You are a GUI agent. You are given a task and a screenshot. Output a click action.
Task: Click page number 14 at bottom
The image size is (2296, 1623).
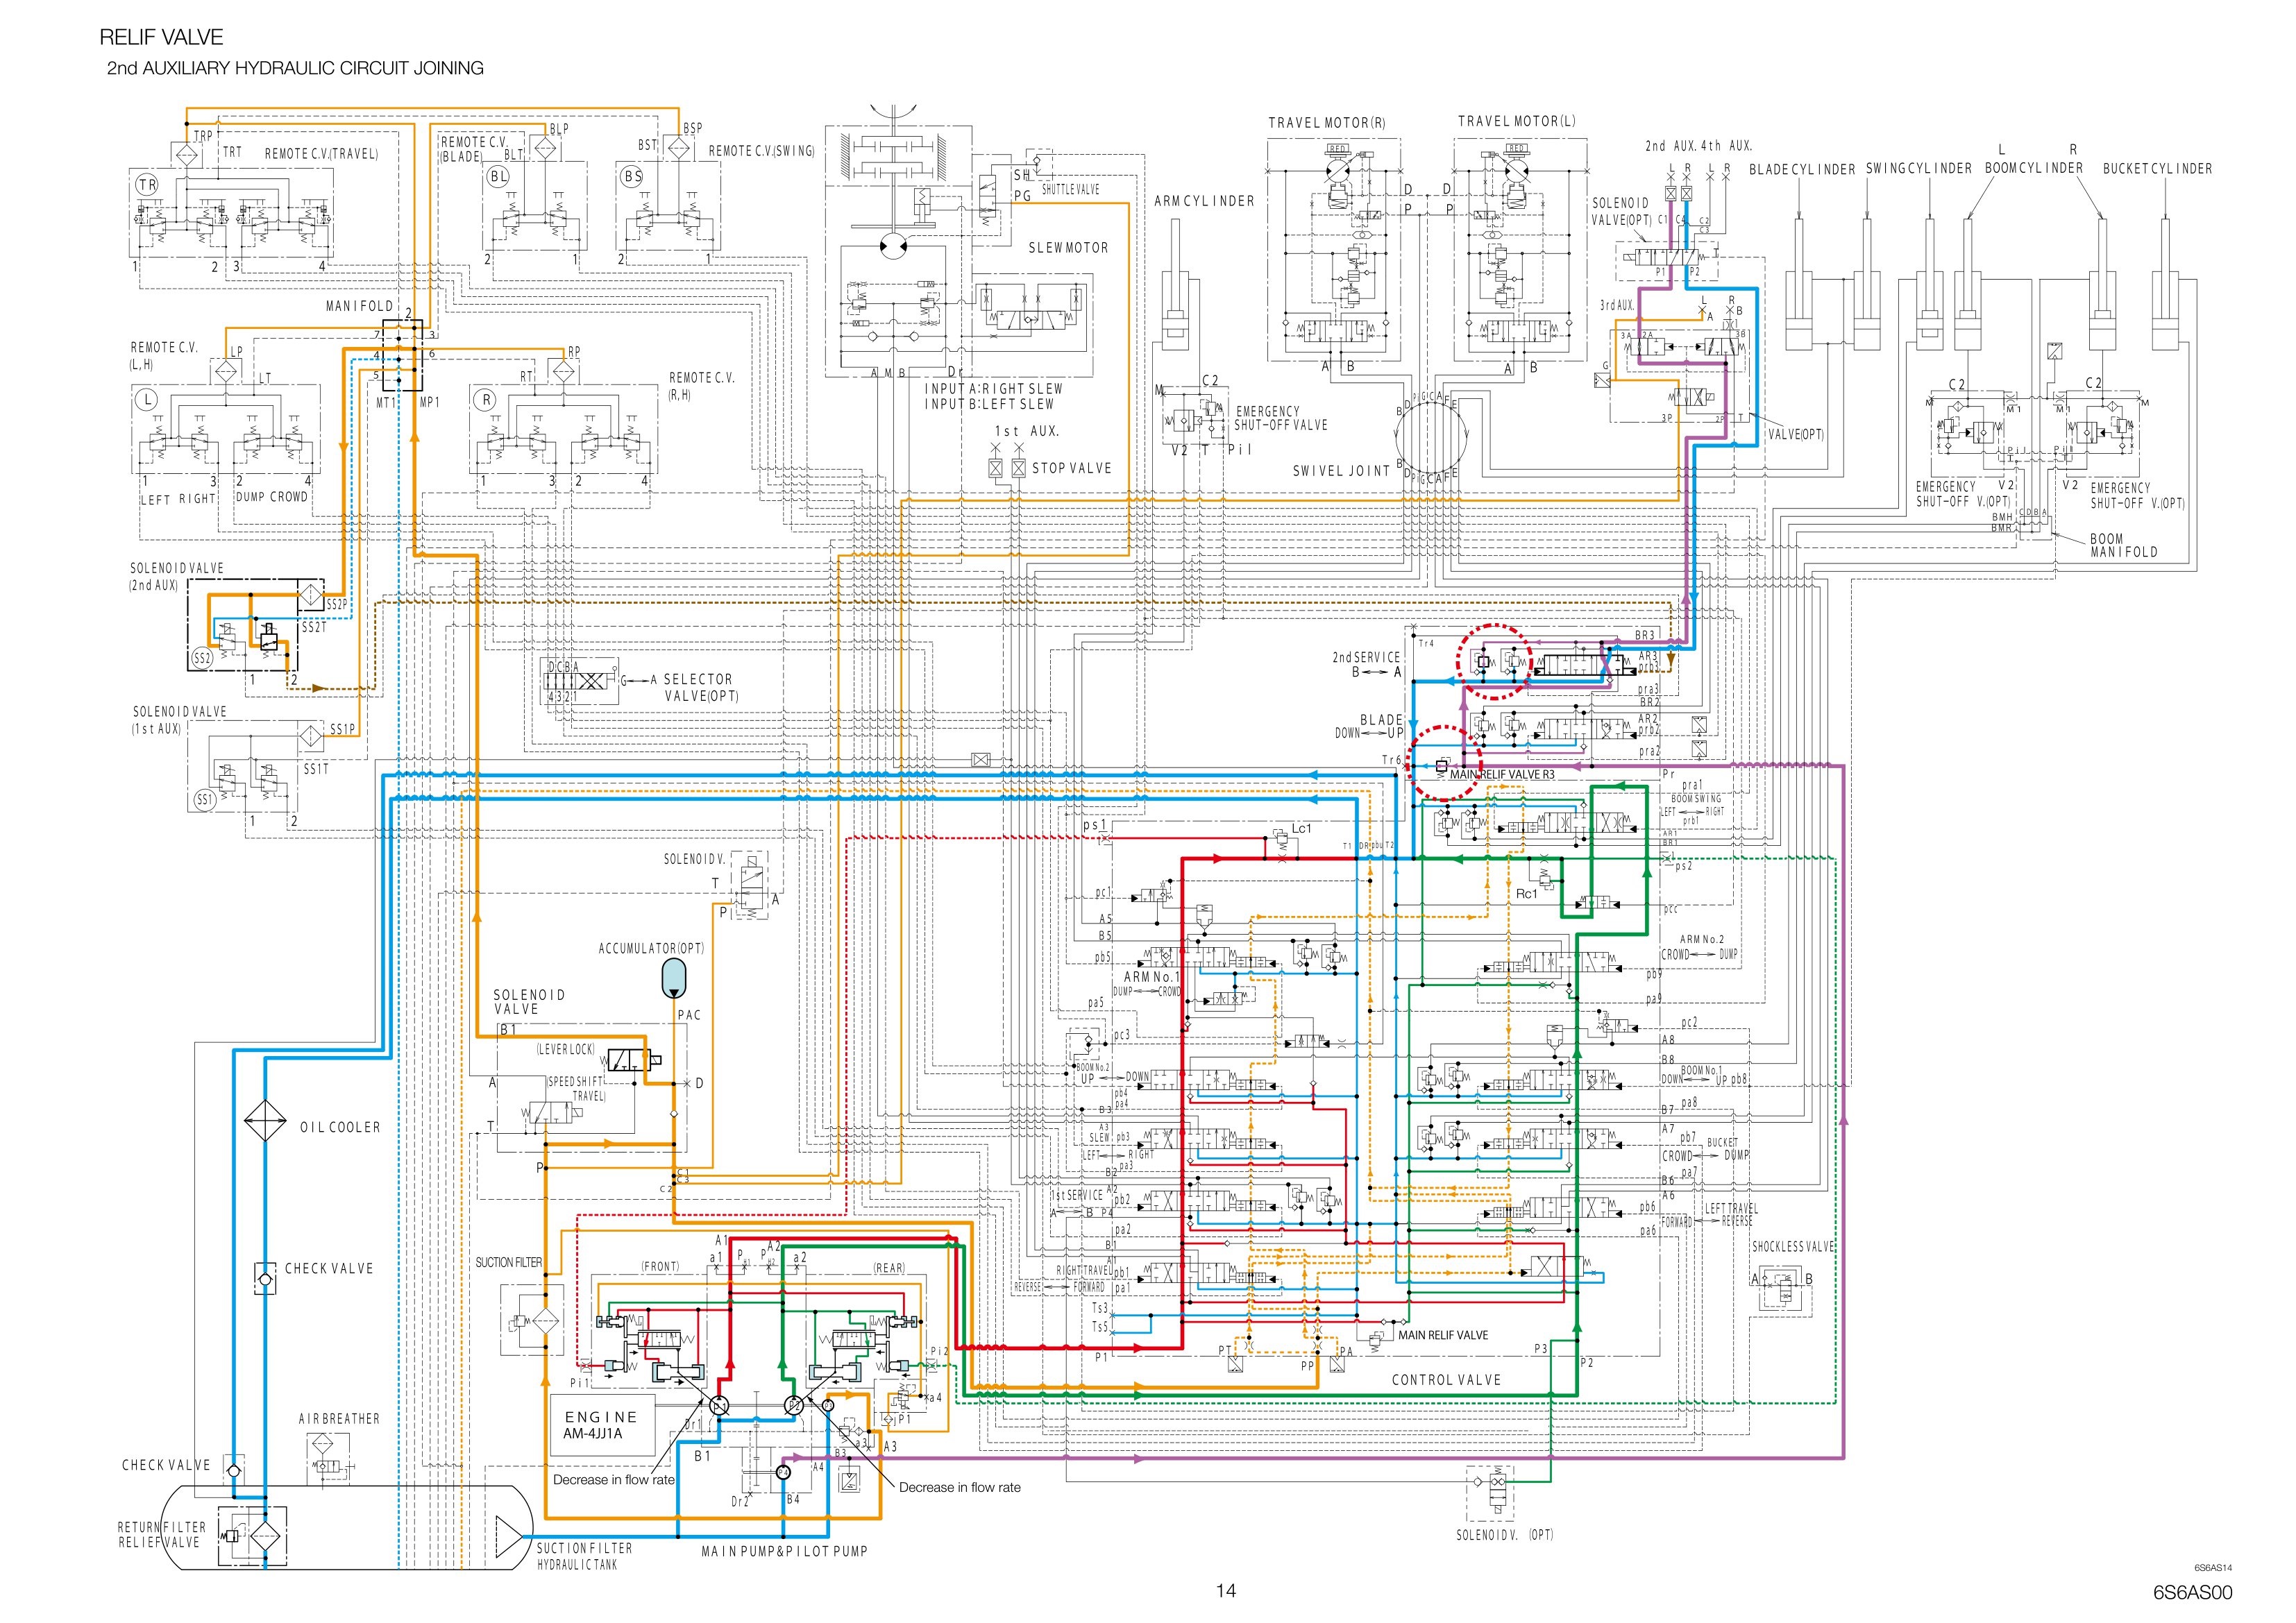(1226, 1591)
